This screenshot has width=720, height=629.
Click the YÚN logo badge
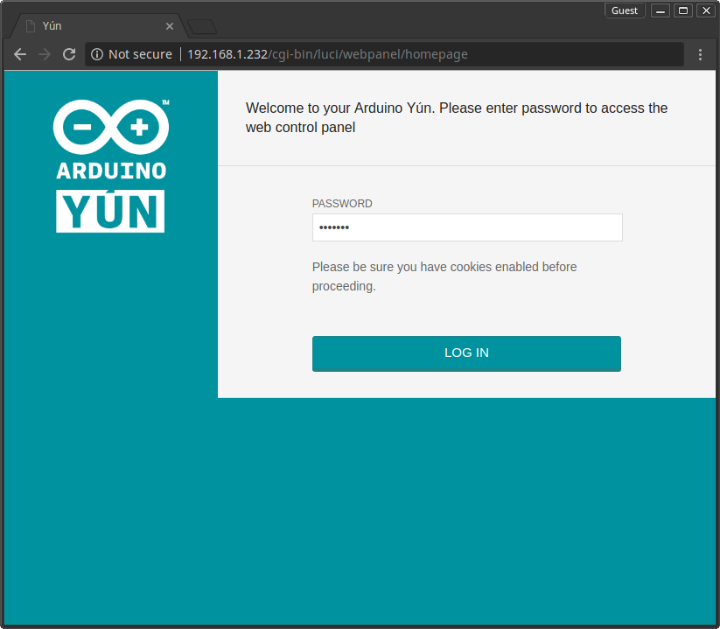[110, 211]
